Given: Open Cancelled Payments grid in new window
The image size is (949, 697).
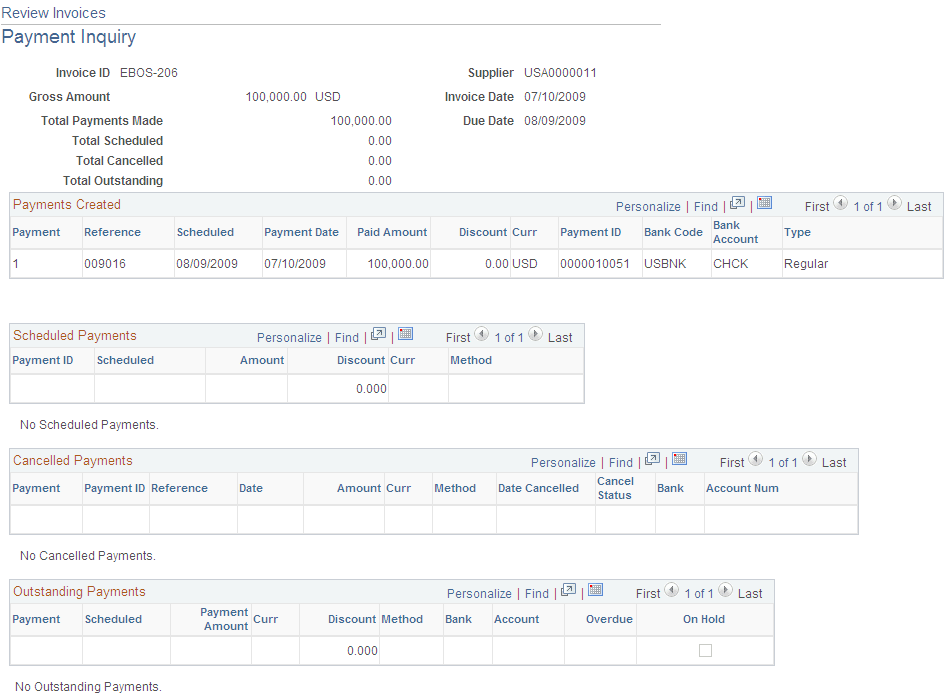Looking at the screenshot, I should pyautogui.click(x=652, y=462).
